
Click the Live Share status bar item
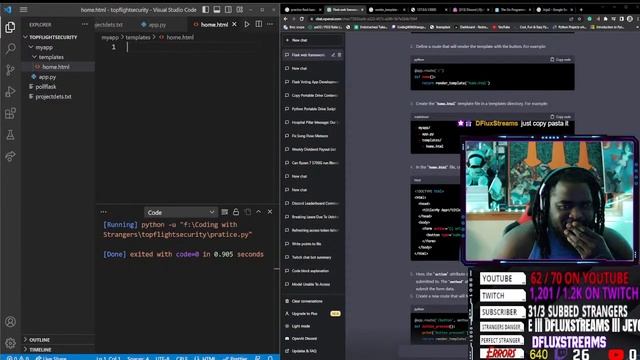click(x=51, y=358)
